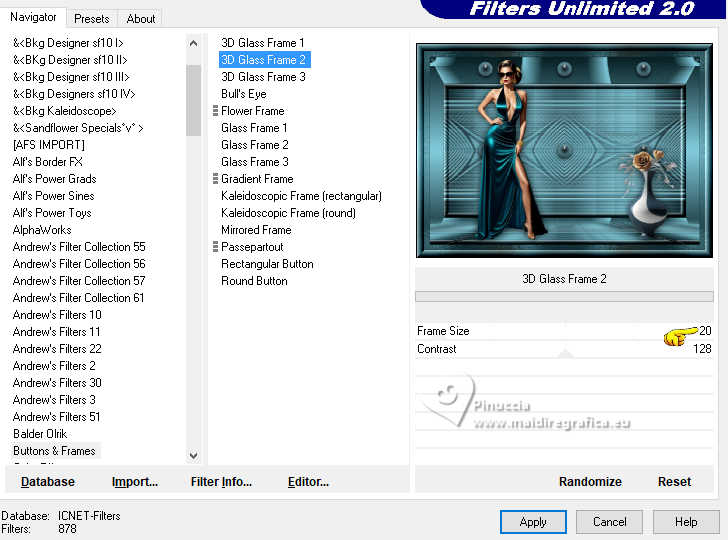Select &<Sandflower Specials°v°> category
This screenshot has height=540, width=728.
78,128
